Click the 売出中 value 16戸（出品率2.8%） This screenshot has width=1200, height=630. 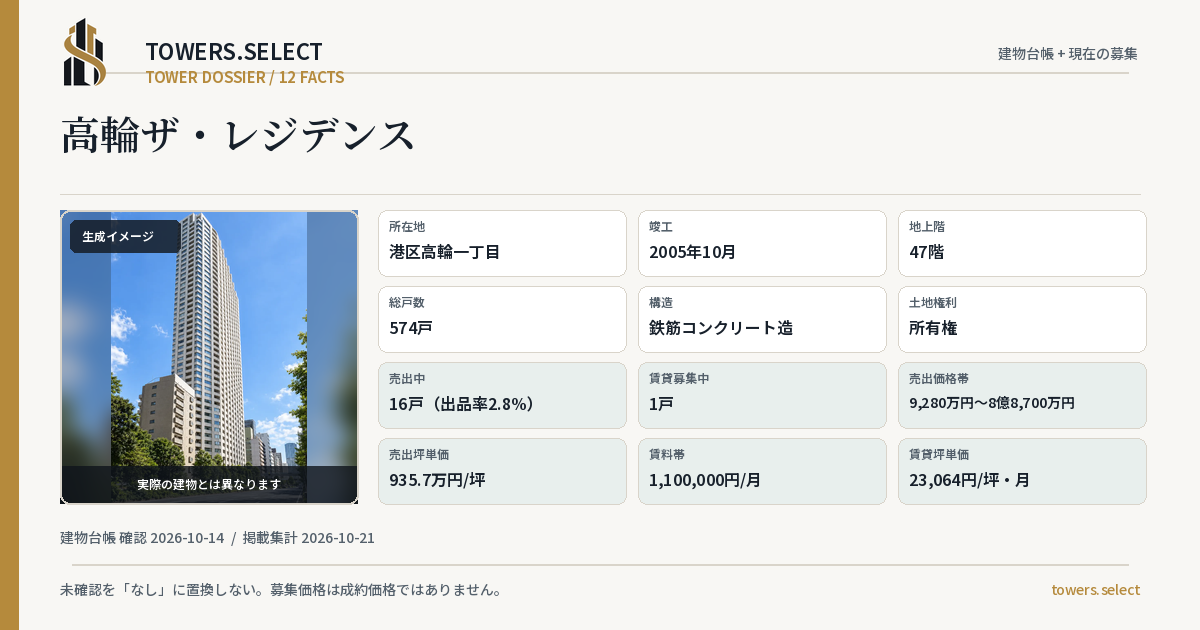coord(467,404)
